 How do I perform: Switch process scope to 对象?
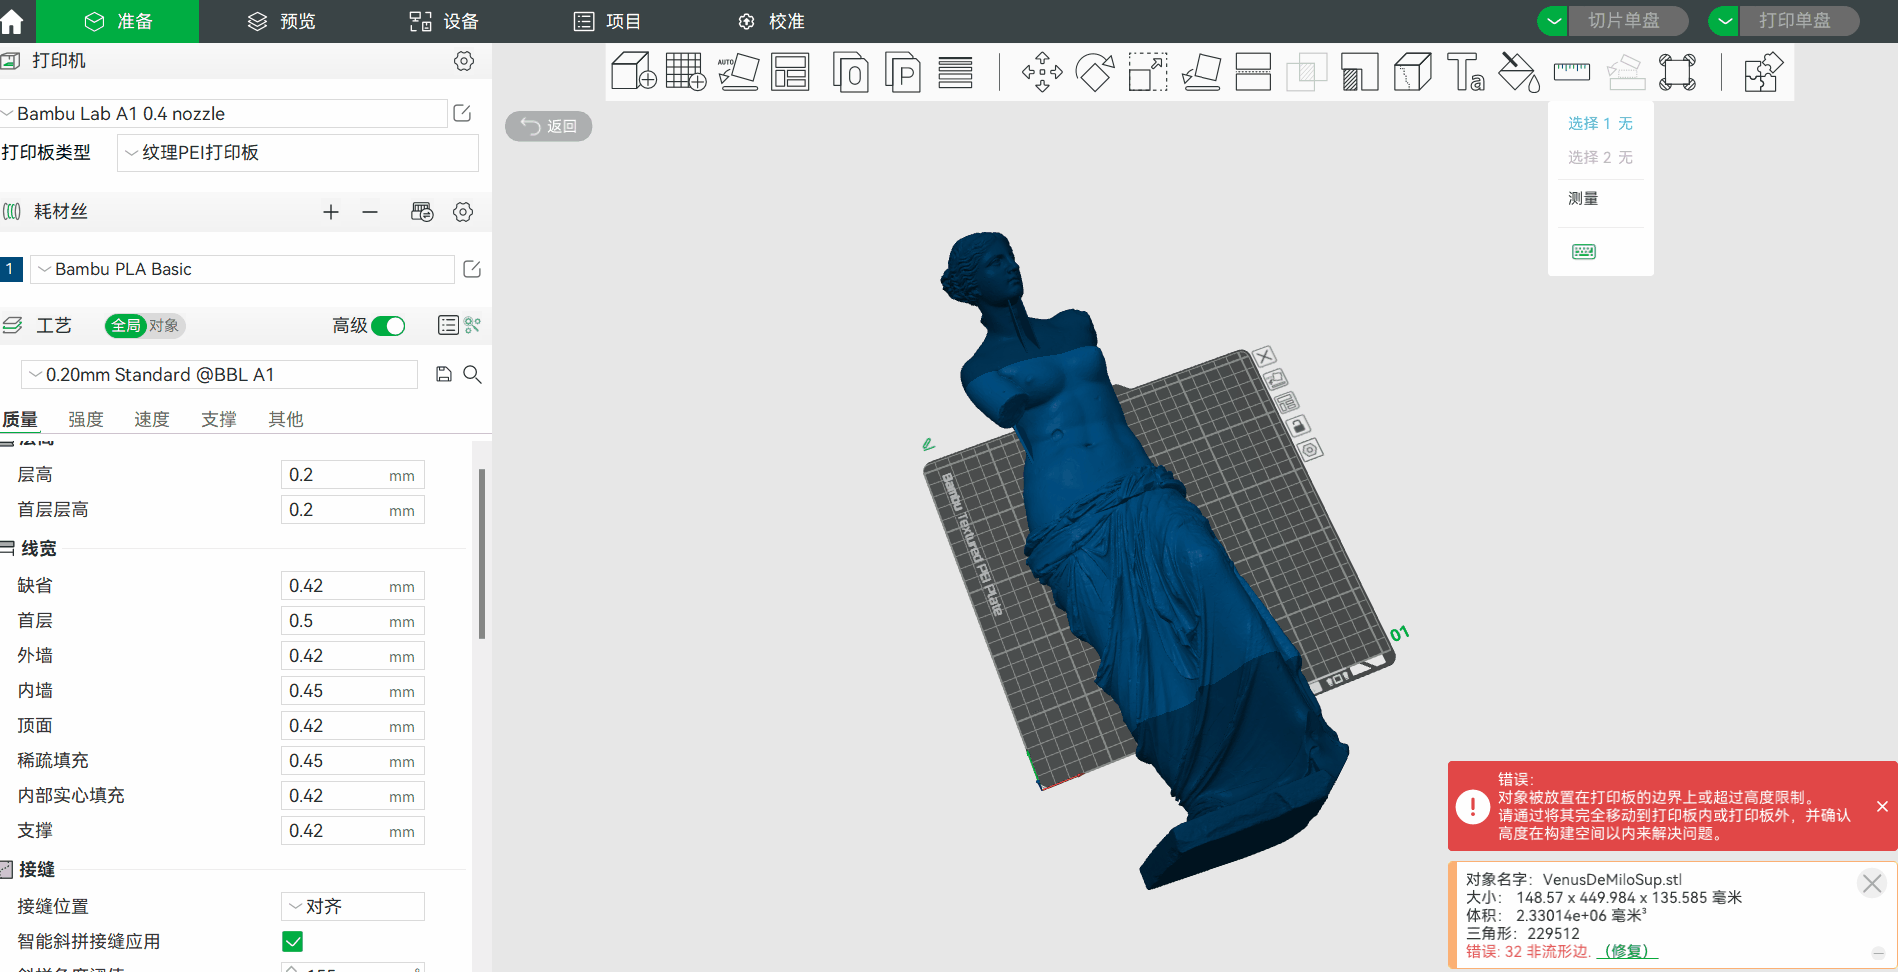pos(165,325)
